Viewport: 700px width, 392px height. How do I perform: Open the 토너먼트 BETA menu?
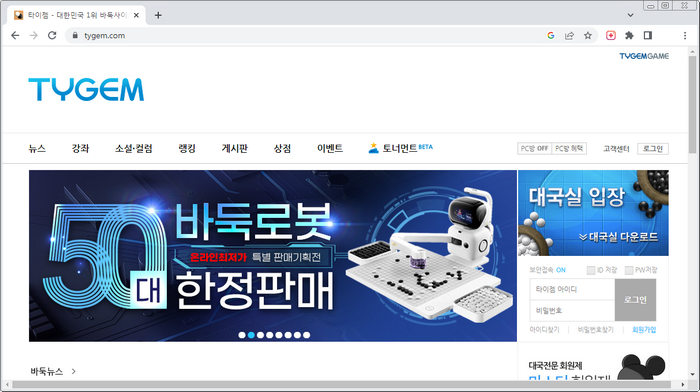[x=400, y=148]
